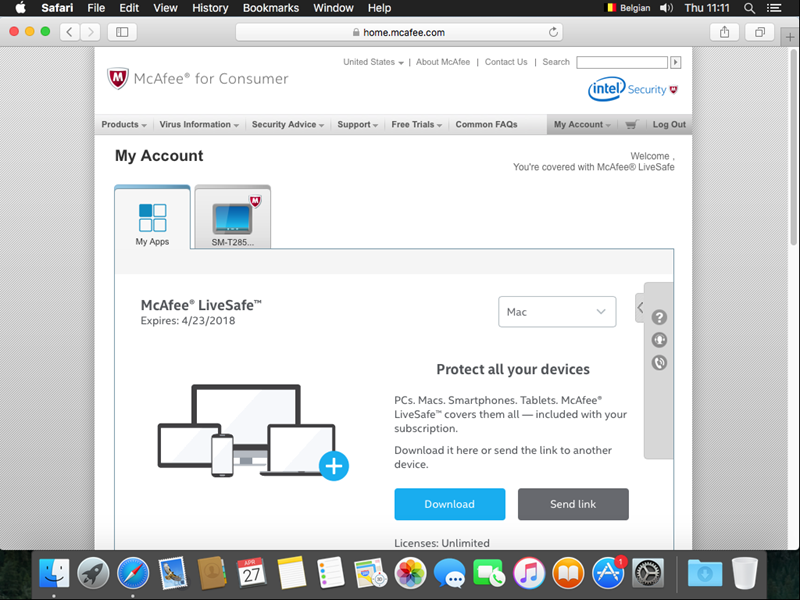Open the Safari History menu

[x=210, y=8]
